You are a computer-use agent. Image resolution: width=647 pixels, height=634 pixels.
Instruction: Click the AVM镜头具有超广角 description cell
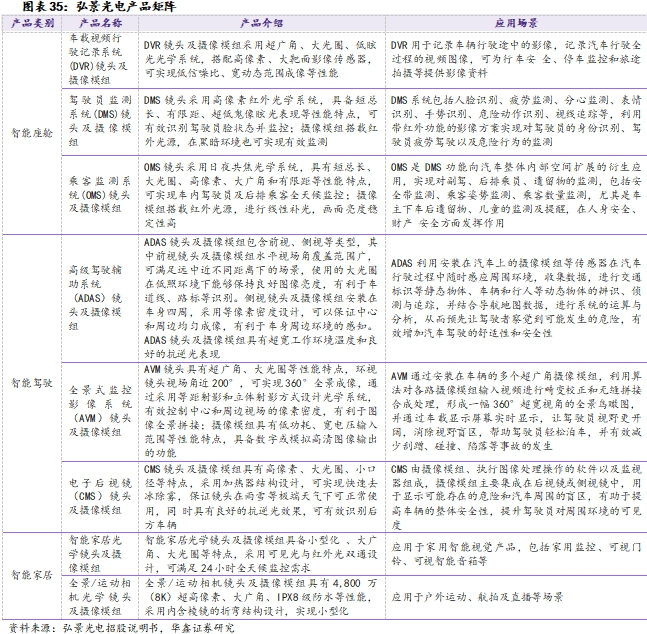[262, 411]
